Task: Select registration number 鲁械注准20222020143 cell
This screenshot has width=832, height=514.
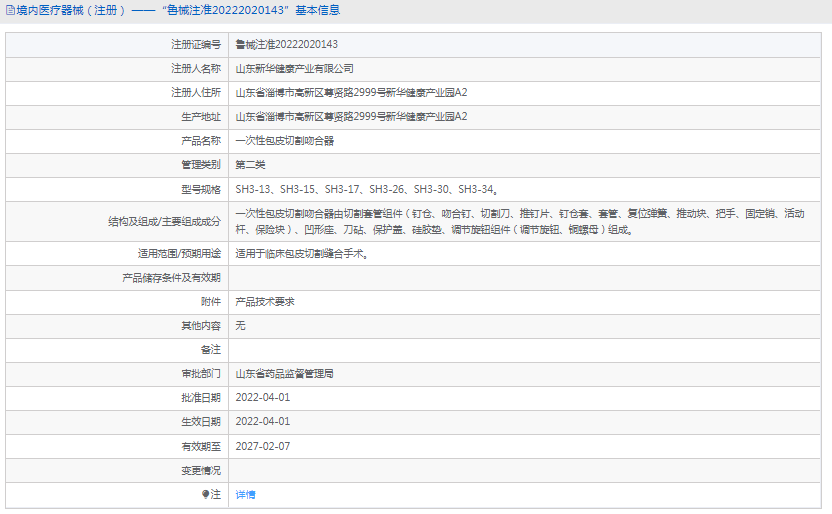Action: point(287,45)
